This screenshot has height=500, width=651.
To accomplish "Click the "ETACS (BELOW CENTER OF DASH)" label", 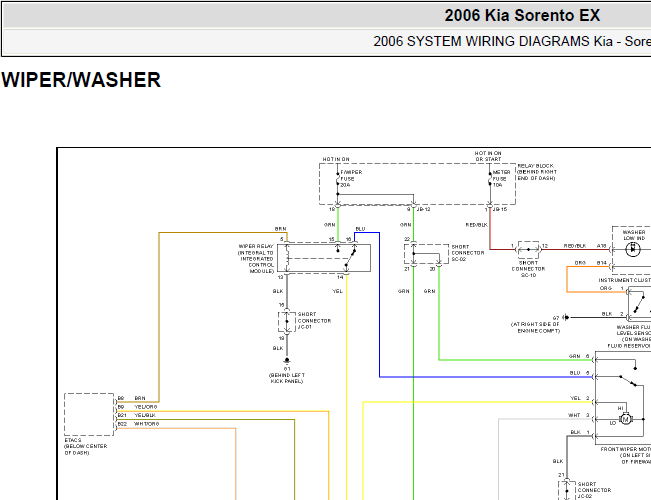I will [86, 446].
